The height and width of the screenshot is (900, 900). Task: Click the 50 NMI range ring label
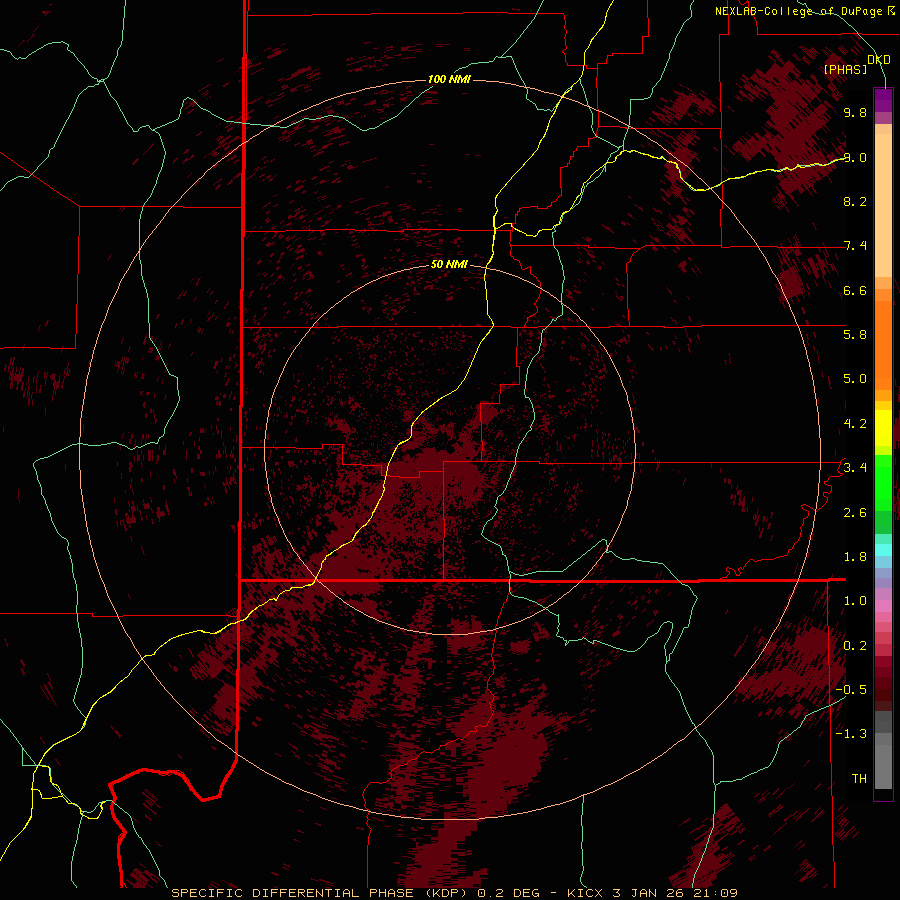[449, 264]
